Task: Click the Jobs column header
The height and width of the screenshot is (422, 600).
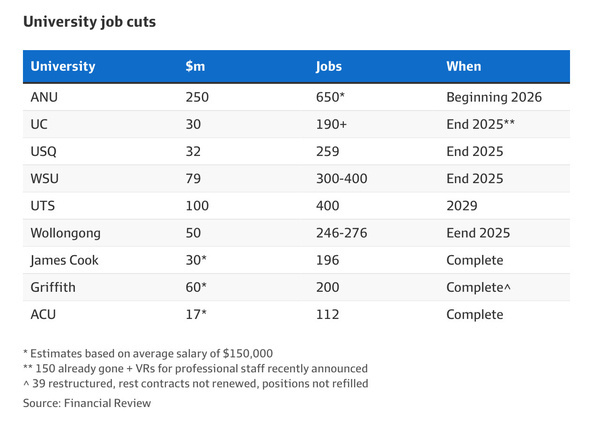Action: 331,67
